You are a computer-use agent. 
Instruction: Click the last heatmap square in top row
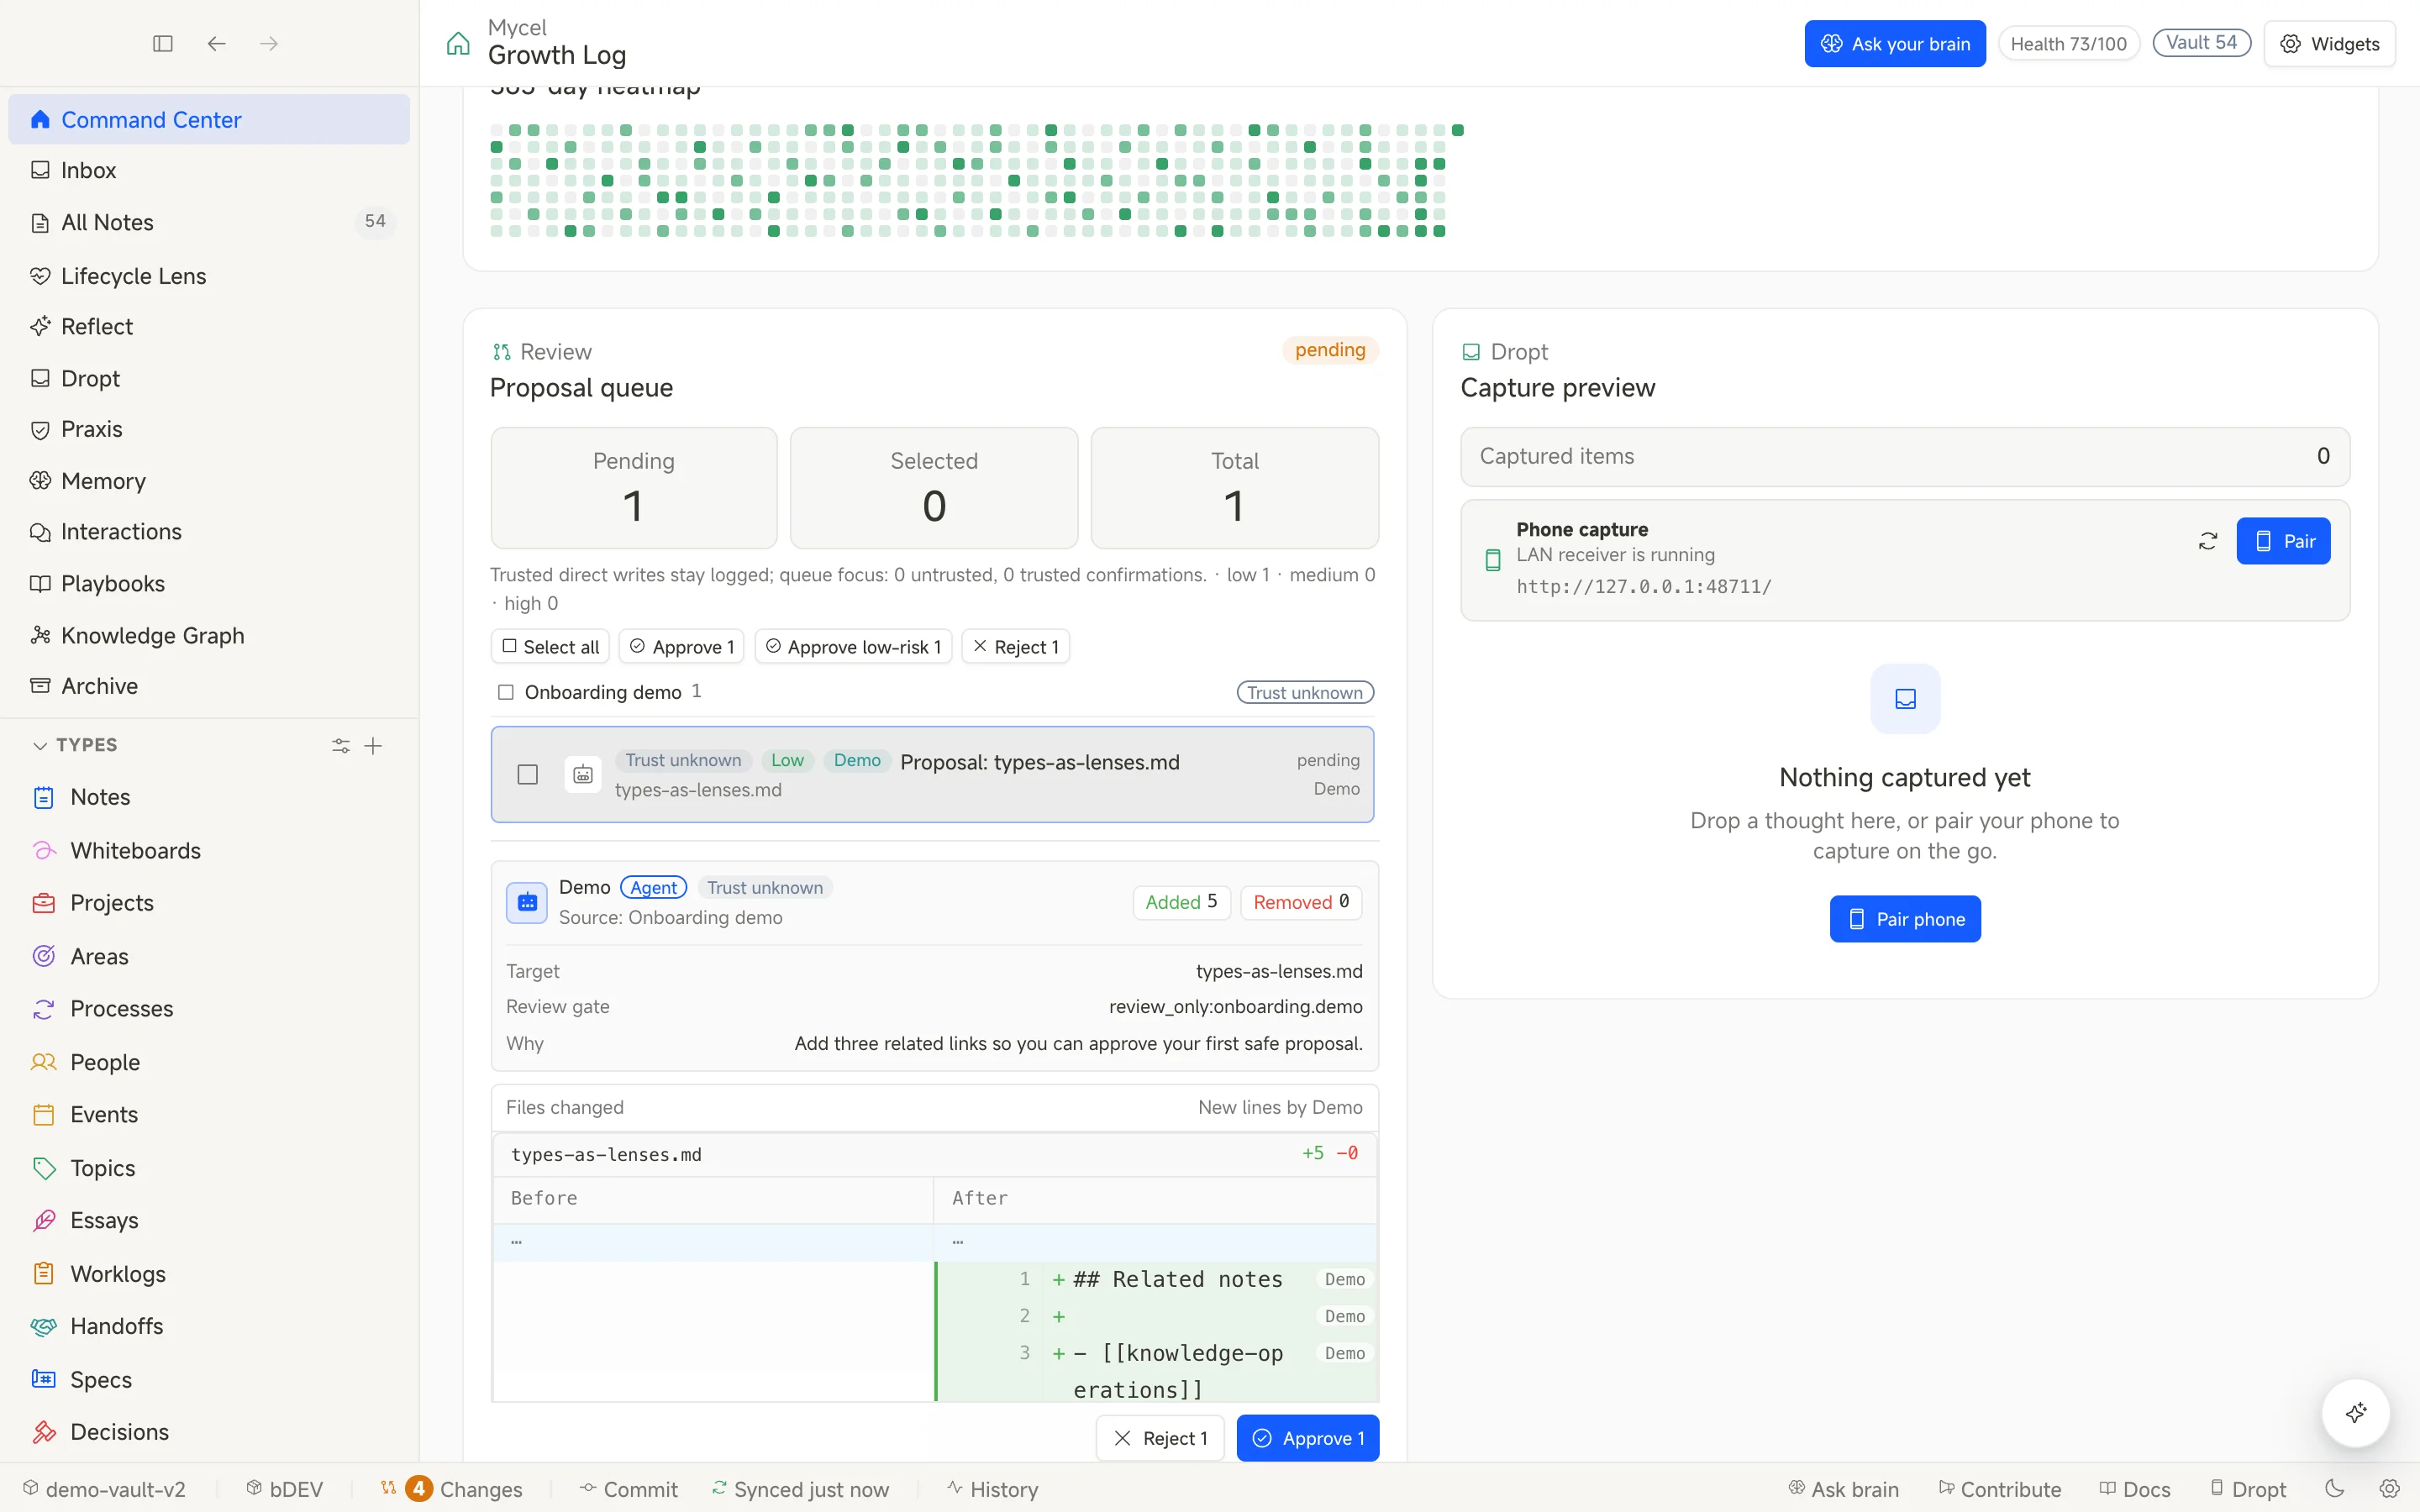[1458, 130]
